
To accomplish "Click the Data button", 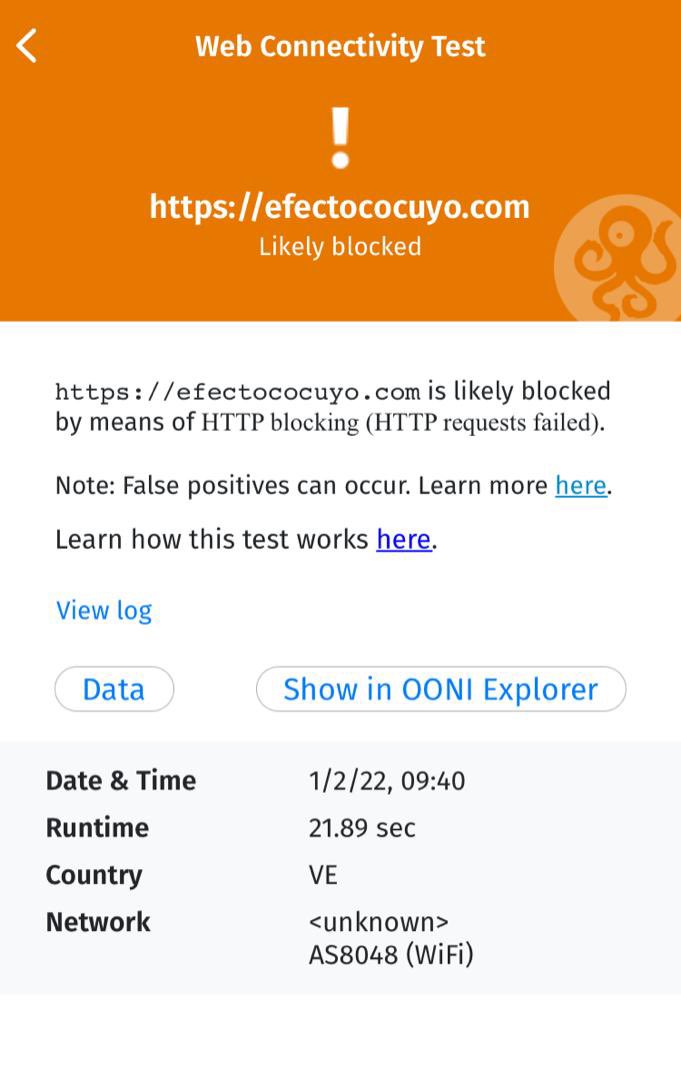I will tap(114, 689).
